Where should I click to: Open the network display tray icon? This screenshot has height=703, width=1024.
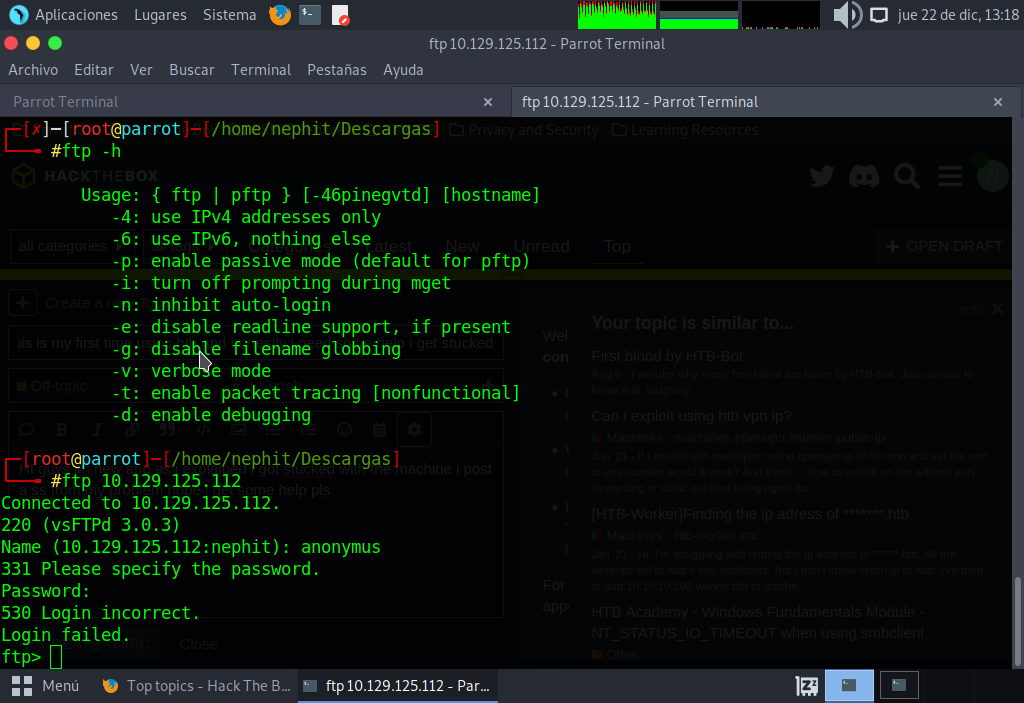coord(879,15)
